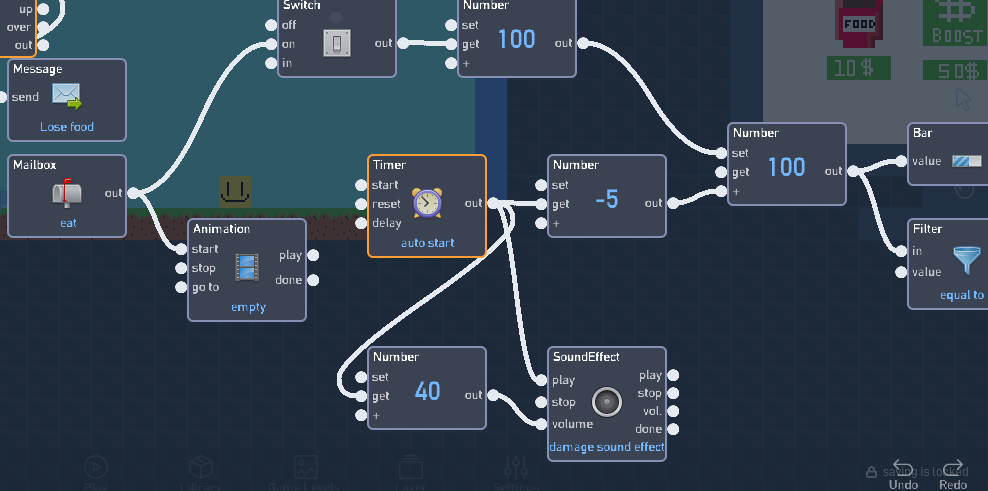Click the Timer 'start' input port
Screen dimensions: 988x491
[x=361, y=185]
